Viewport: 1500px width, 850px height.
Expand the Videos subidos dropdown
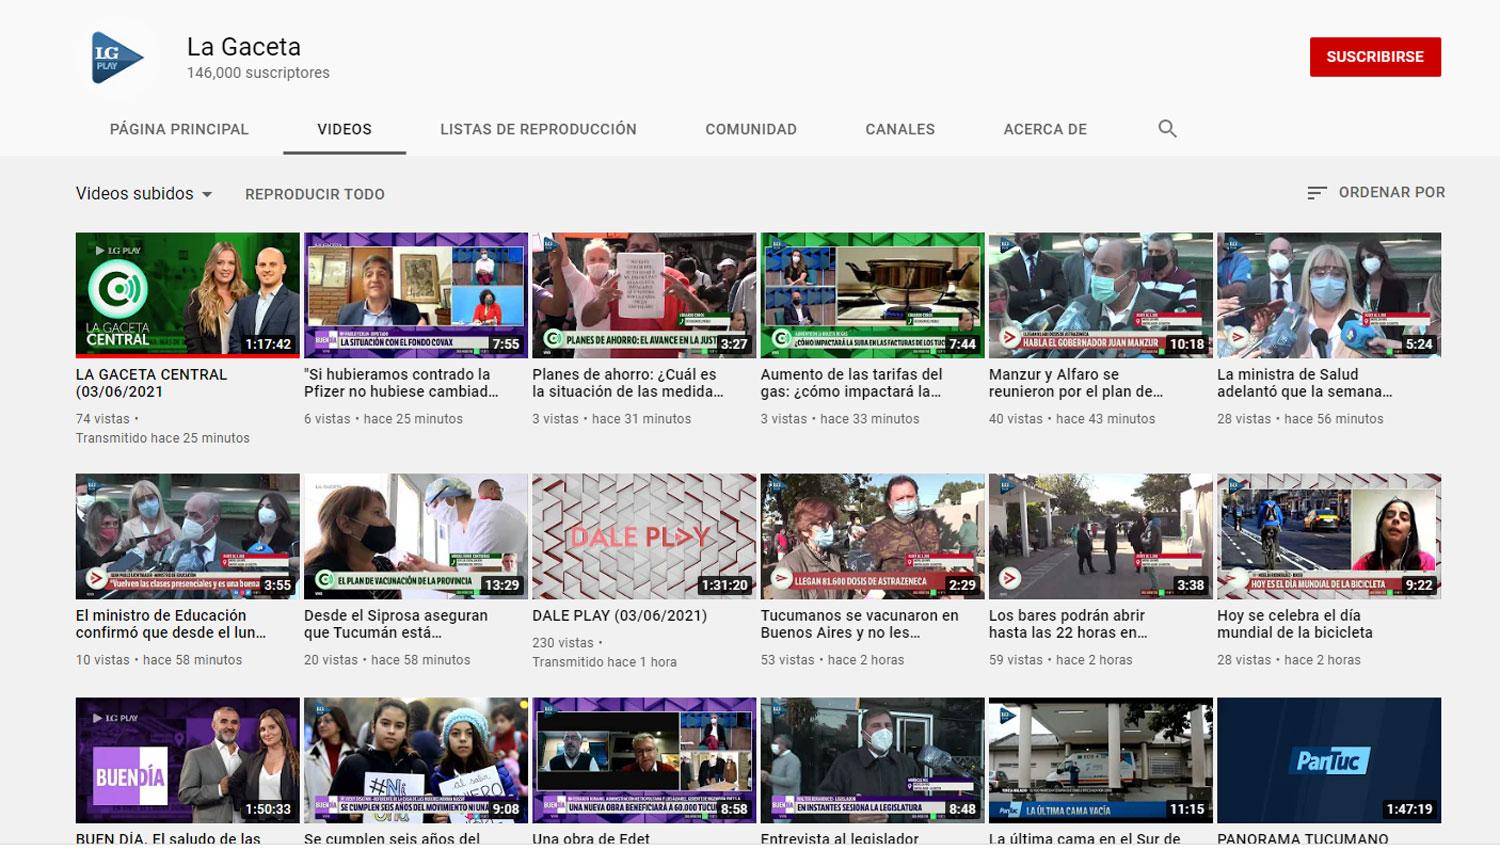pyautogui.click(x=144, y=194)
